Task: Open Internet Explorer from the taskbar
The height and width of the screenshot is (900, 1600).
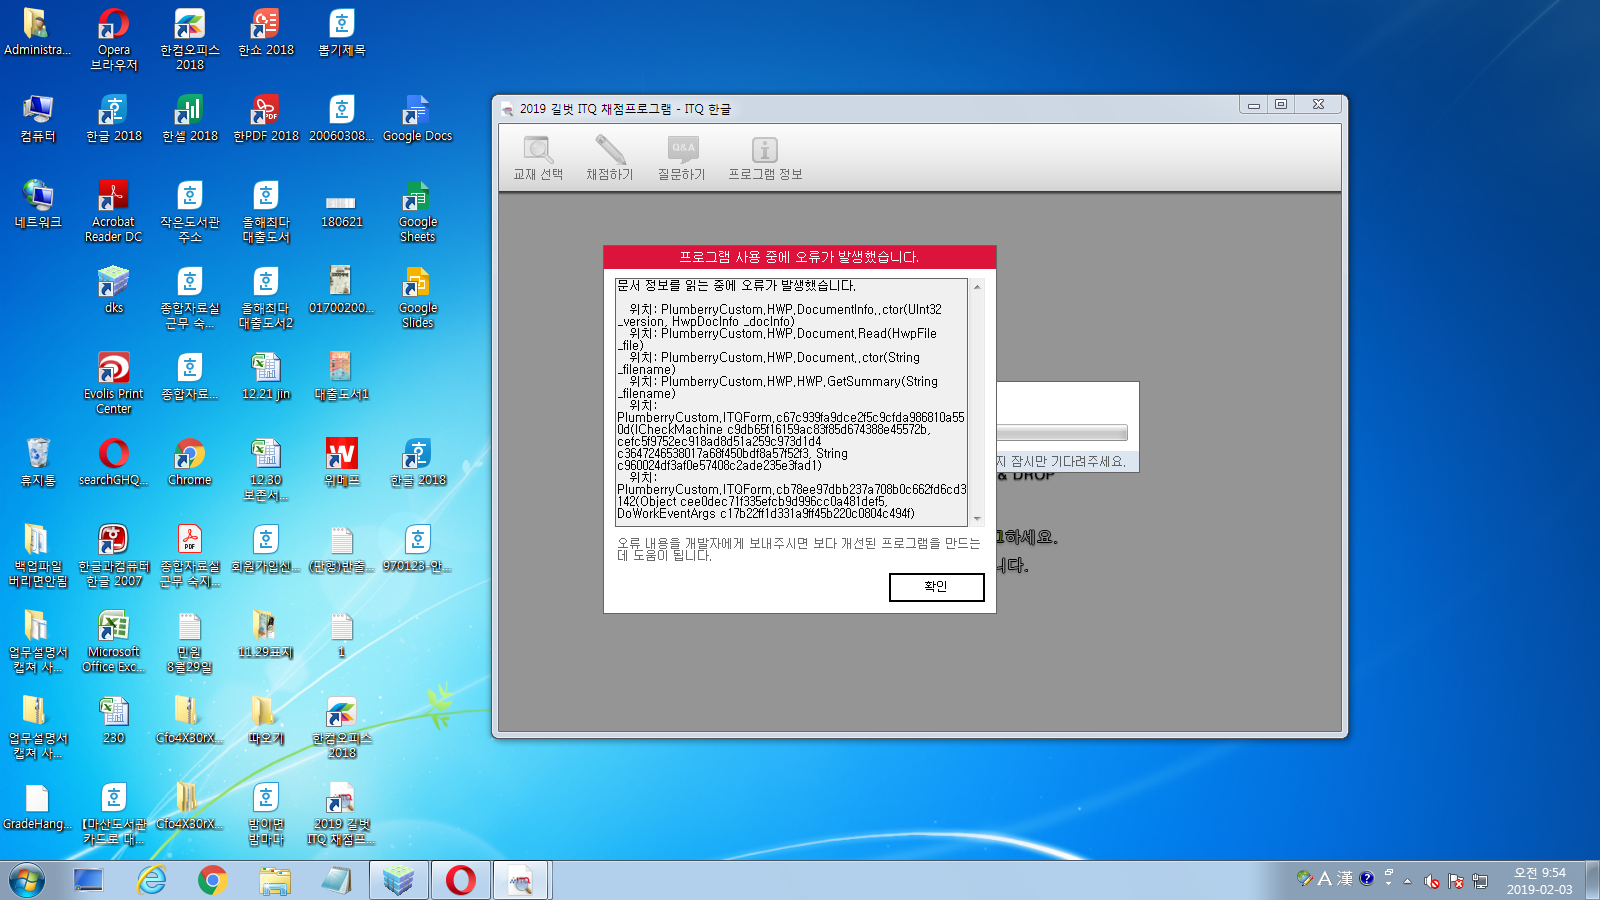Action: point(151,881)
